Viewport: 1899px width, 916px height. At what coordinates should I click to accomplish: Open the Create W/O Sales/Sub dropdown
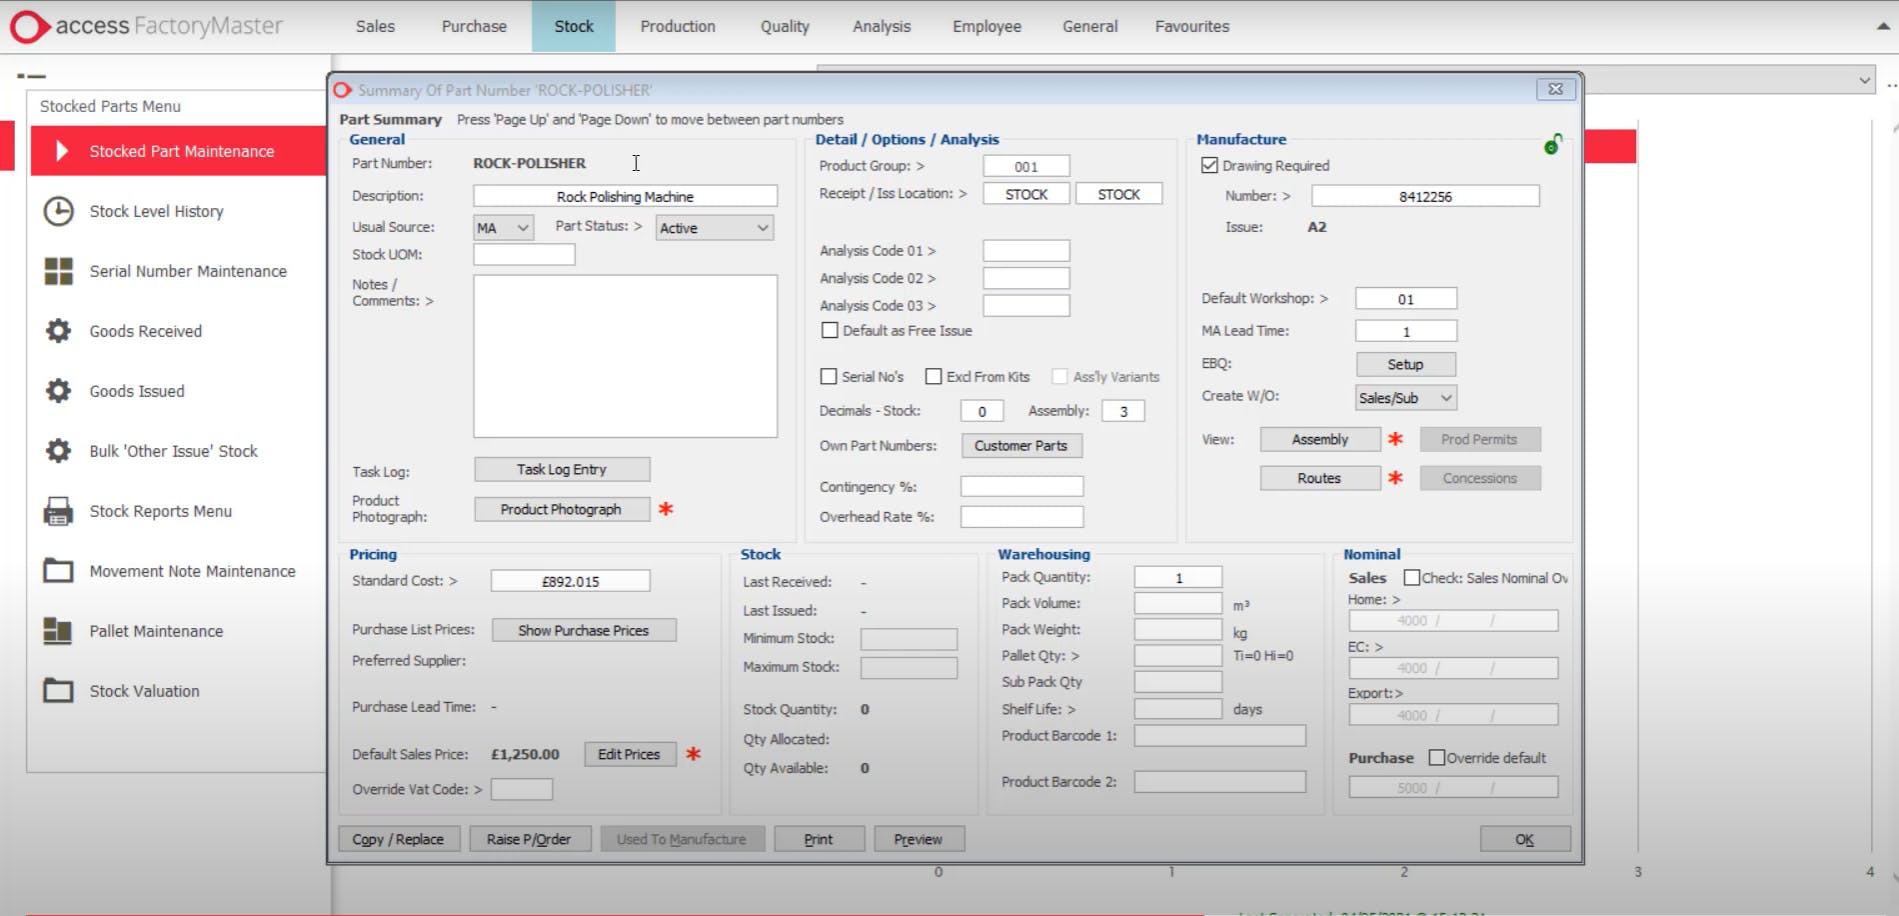pos(1405,398)
